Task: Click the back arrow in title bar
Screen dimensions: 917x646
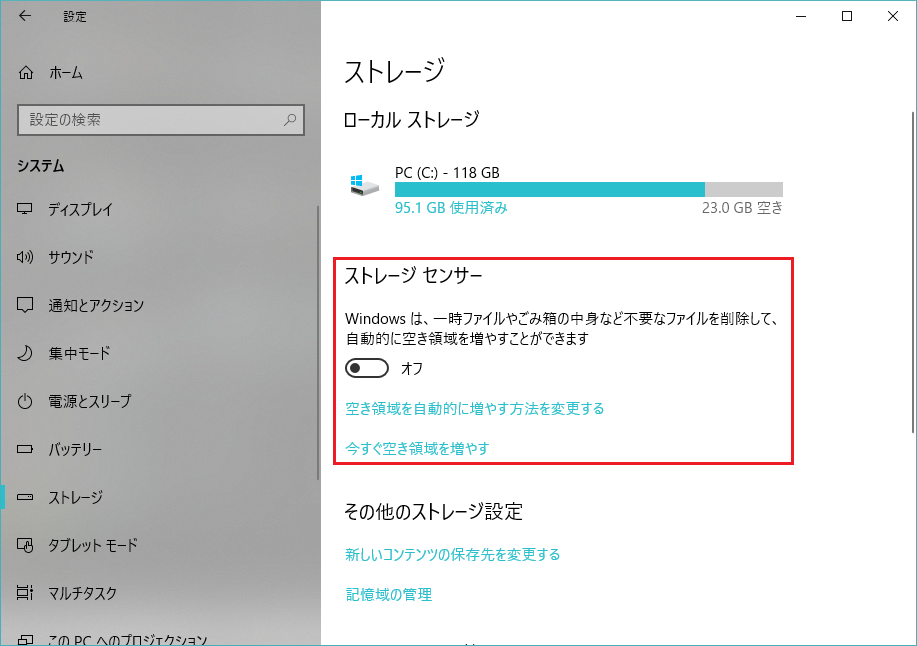Action: tap(25, 16)
